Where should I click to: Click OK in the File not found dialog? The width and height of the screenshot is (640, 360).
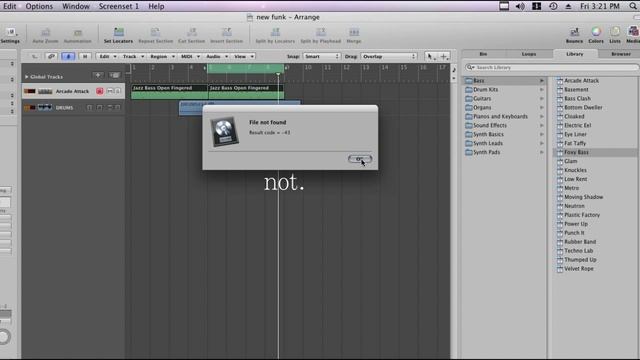pos(360,159)
